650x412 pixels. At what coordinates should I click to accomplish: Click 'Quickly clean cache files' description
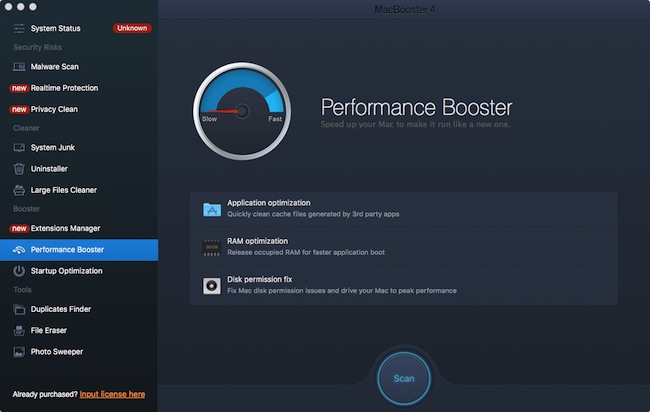(313, 214)
